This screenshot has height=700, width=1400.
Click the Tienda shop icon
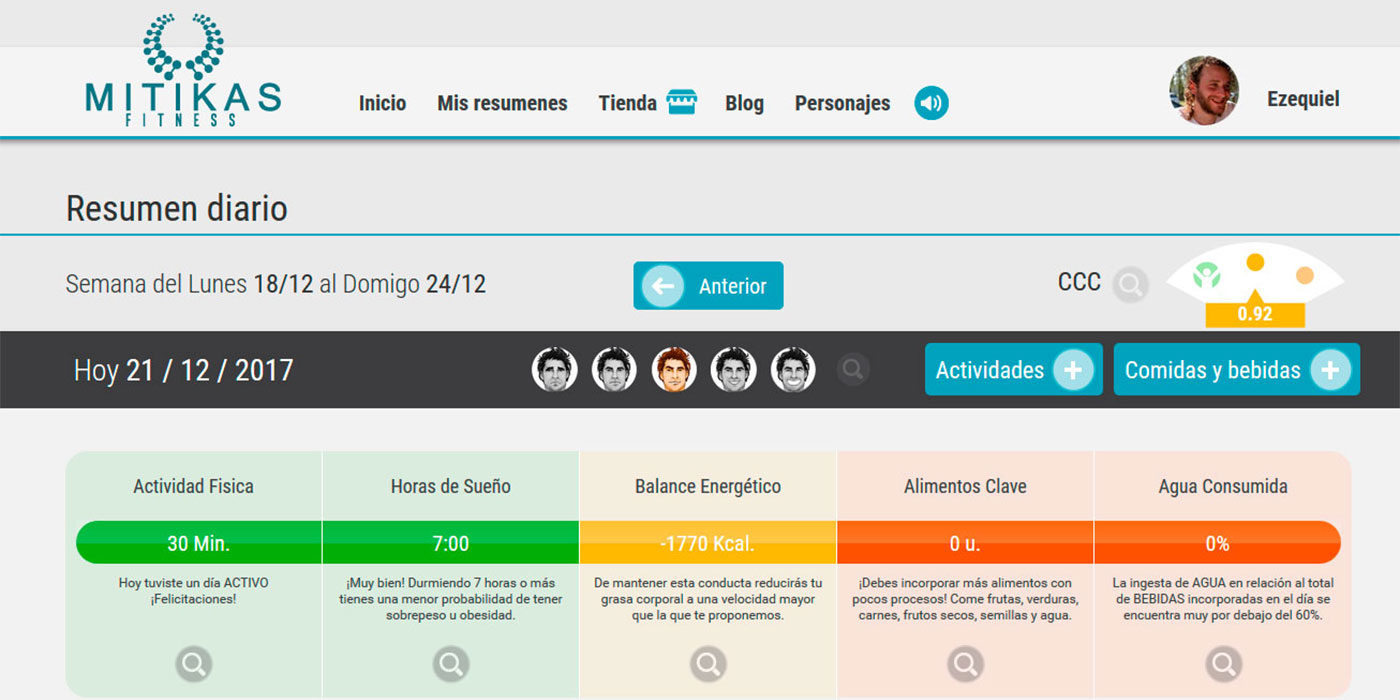[x=682, y=102]
